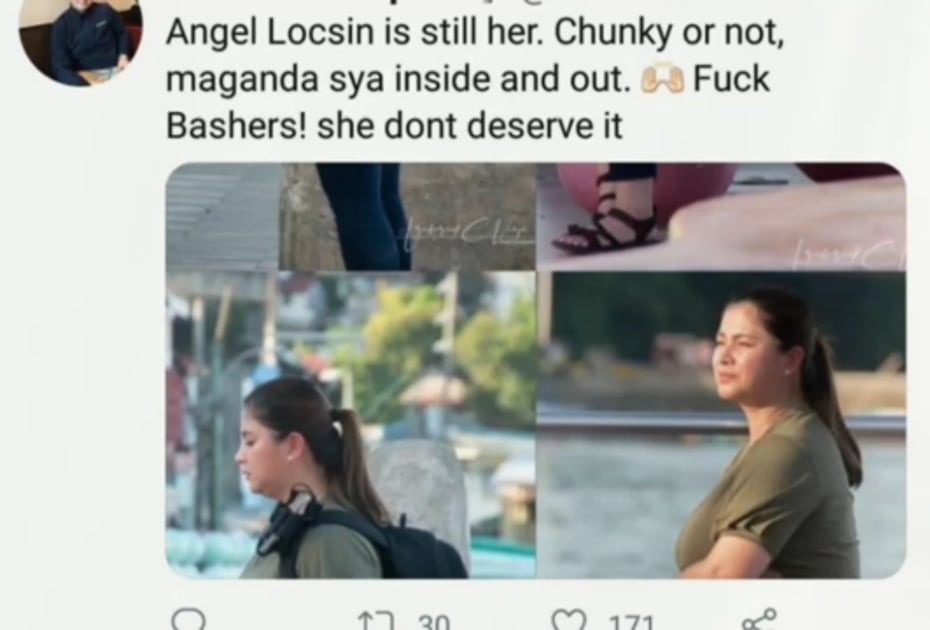Like the tweet with heart icon

569,620
